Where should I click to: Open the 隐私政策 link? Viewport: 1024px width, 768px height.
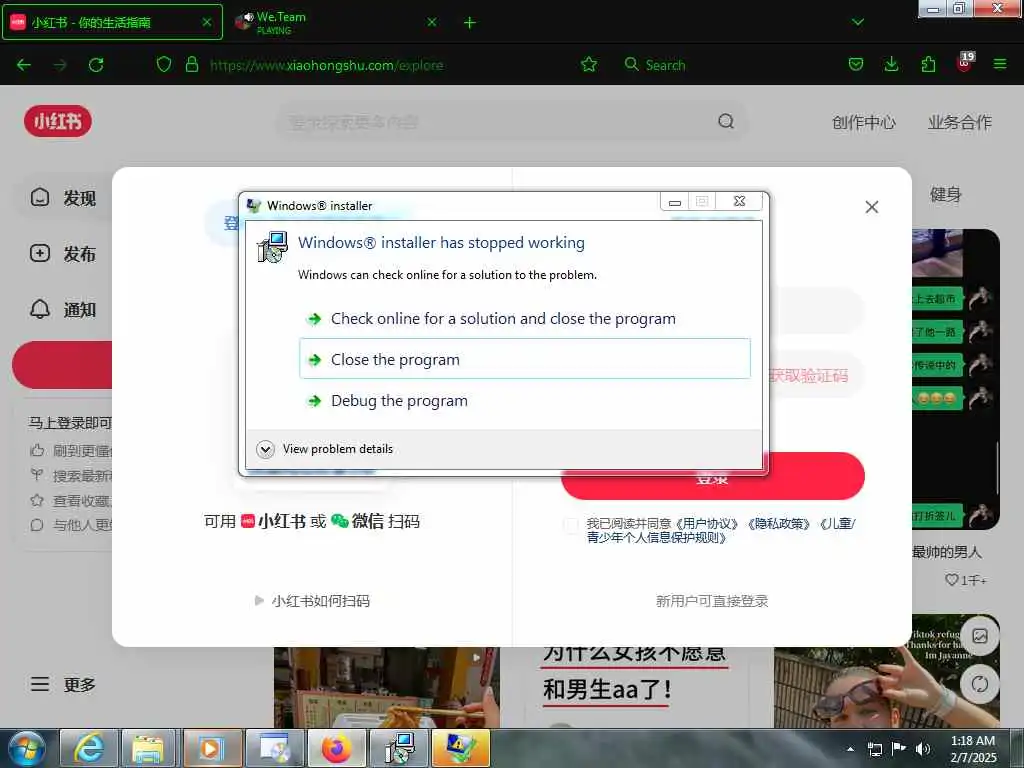pos(779,524)
